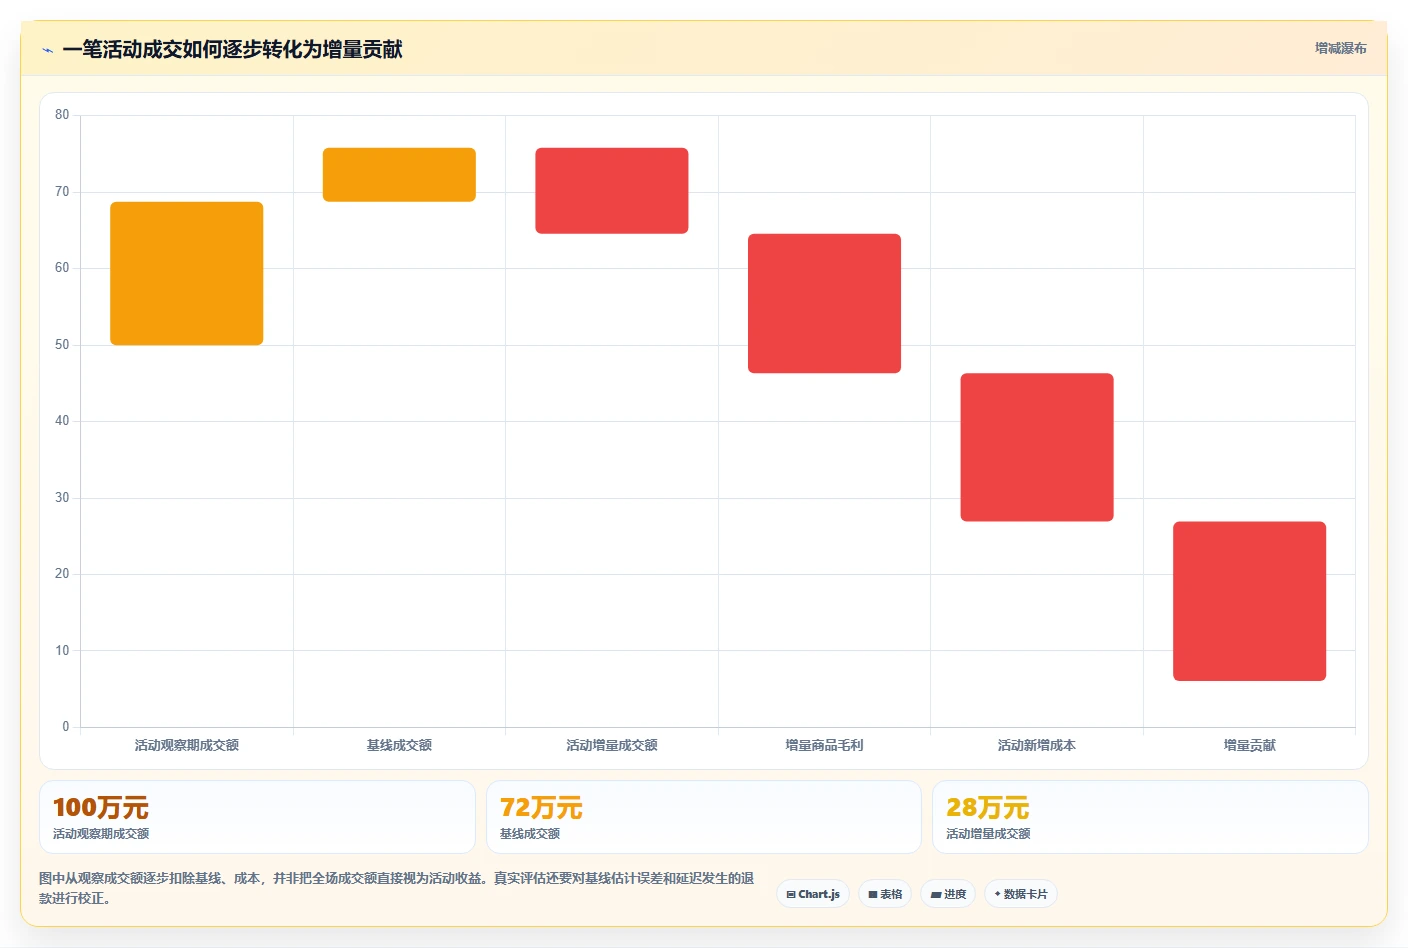Screen dimensions: 1408x948
Task: Select the 进度 tag chip
Action: click(x=948, y=894)
